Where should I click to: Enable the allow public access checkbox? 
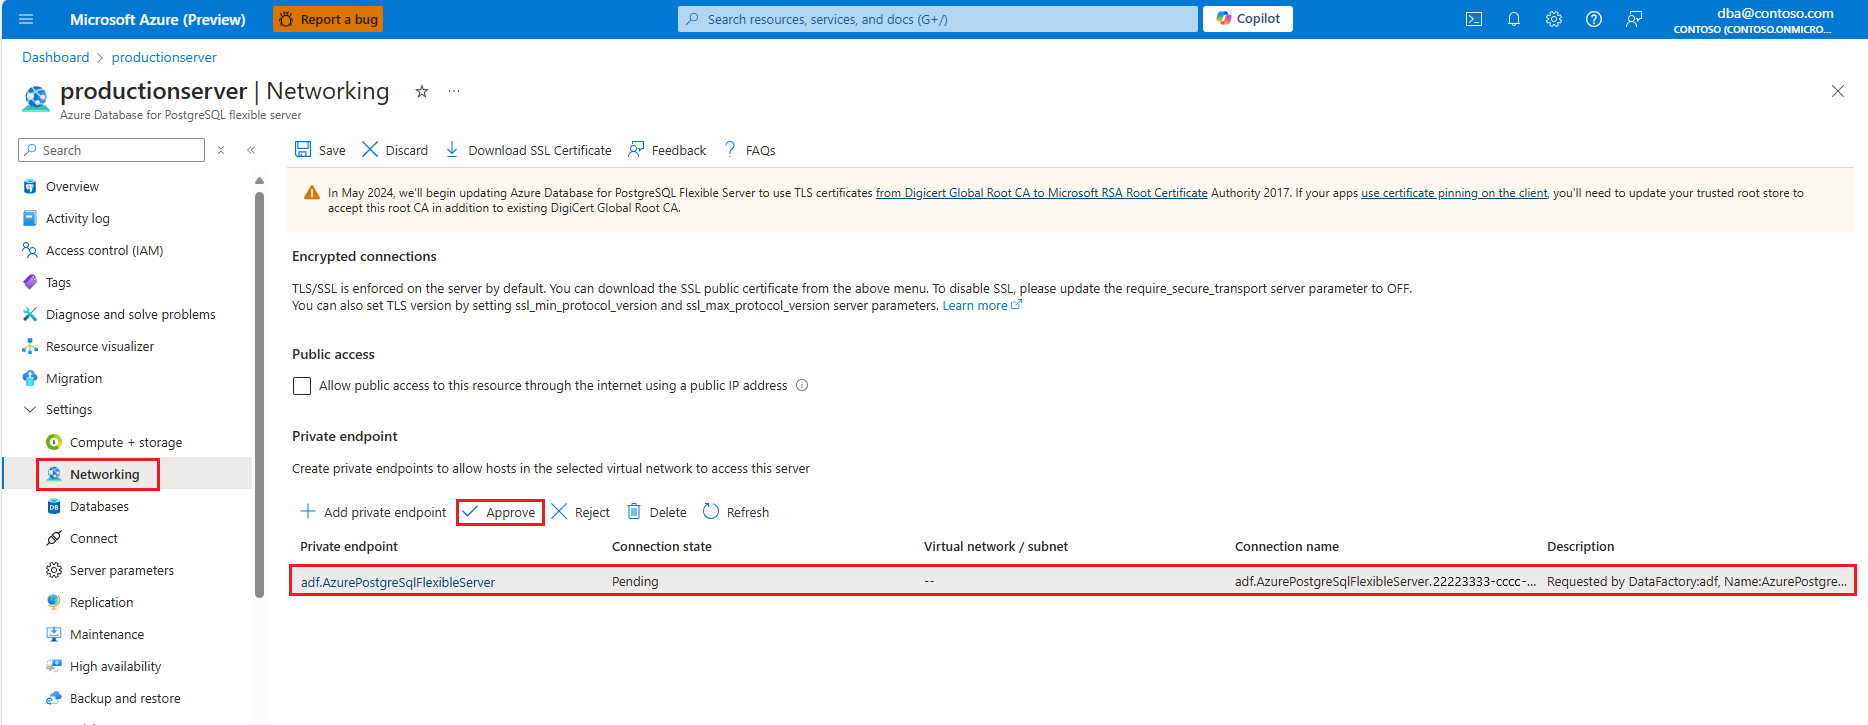302,386
